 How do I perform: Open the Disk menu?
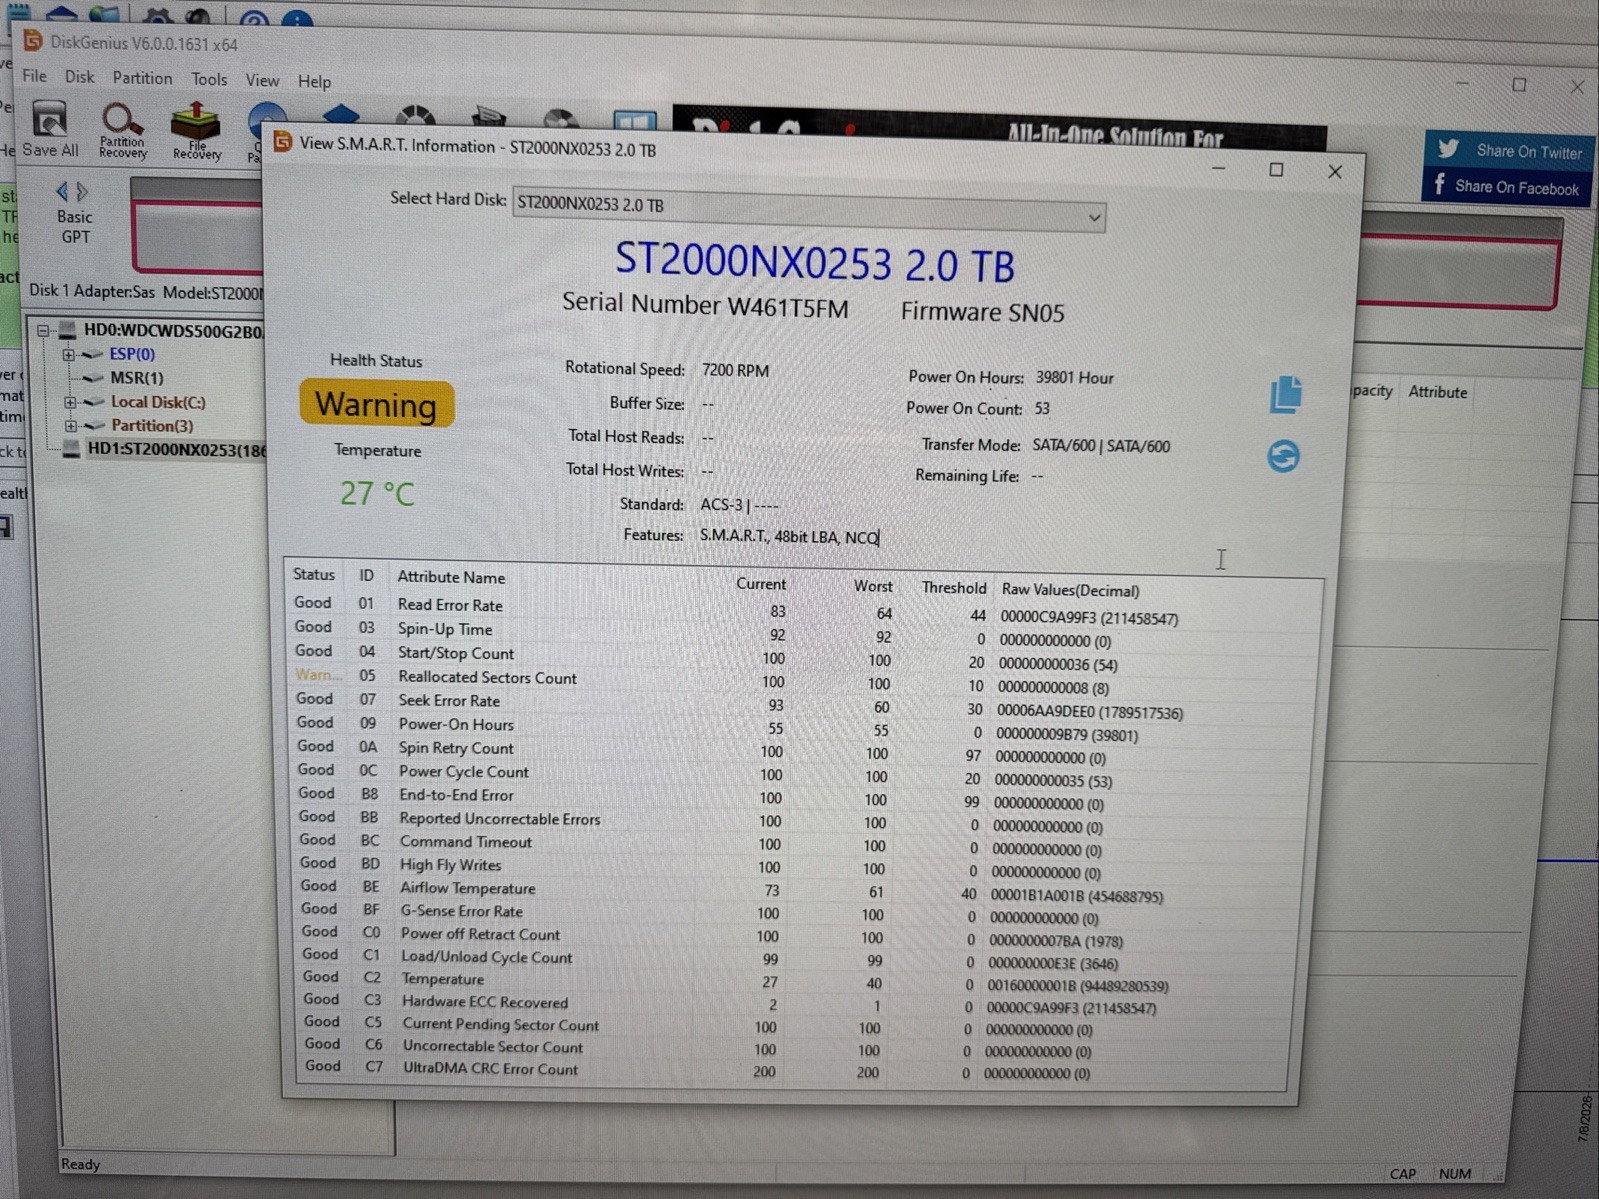tap(79, 77)
